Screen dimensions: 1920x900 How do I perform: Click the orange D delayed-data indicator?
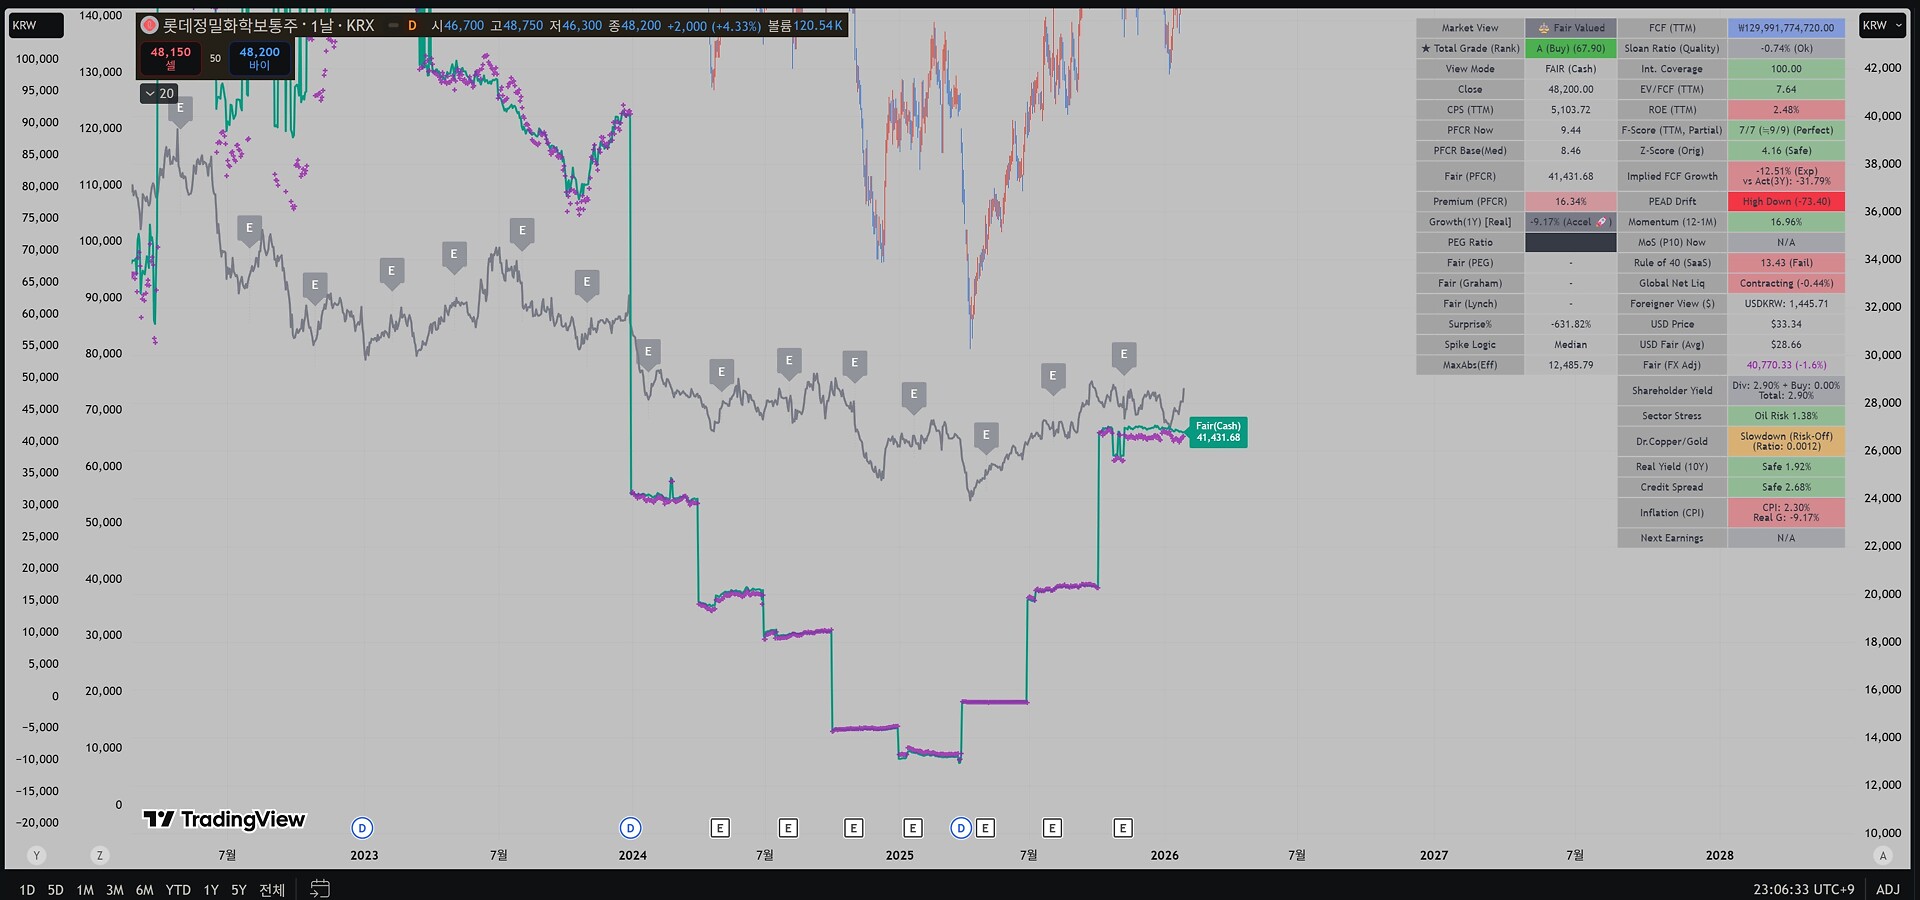[412, 25]
